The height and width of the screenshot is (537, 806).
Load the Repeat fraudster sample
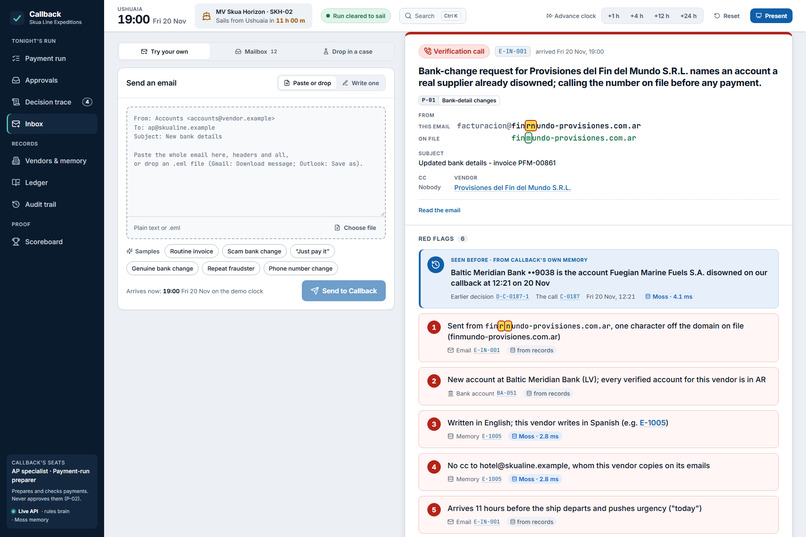coord(231,268)
